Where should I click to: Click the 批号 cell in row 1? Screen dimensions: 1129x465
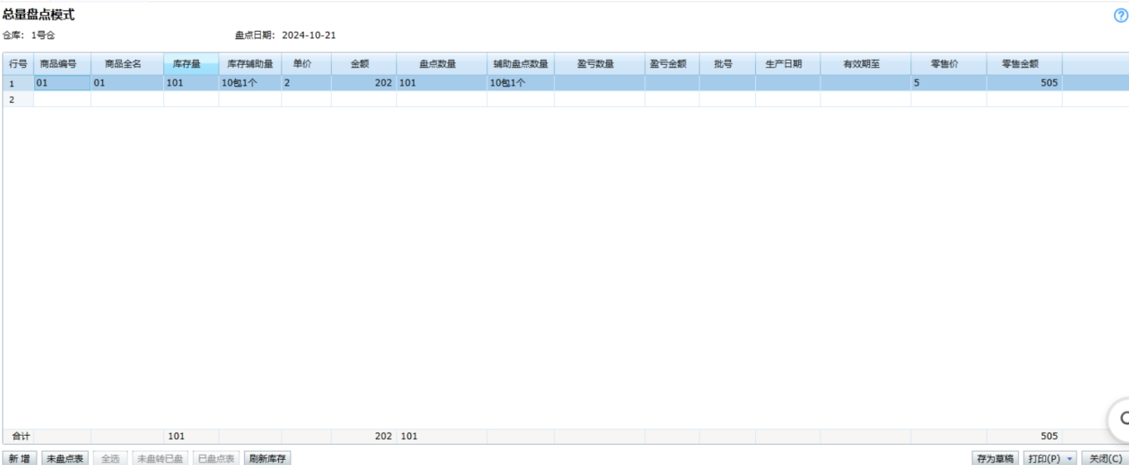click(x=726, y=83)
